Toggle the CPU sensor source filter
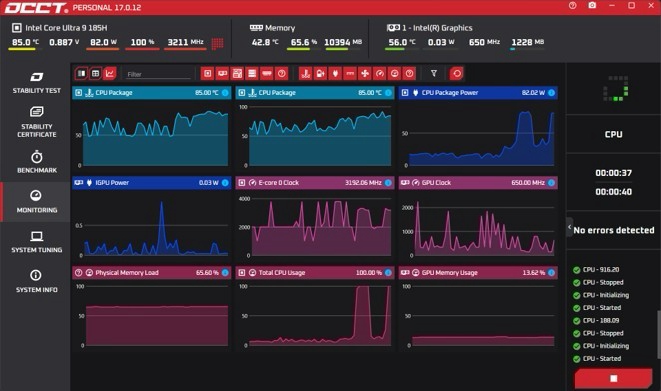The image size is (661, 391). [x=207, y=74]
